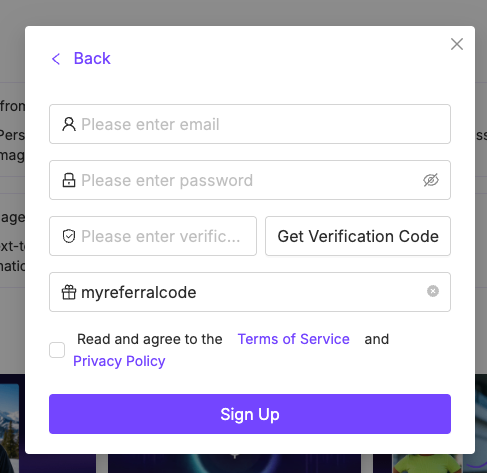Click the 'Read and agree to the' label

(x=150, y=339)
